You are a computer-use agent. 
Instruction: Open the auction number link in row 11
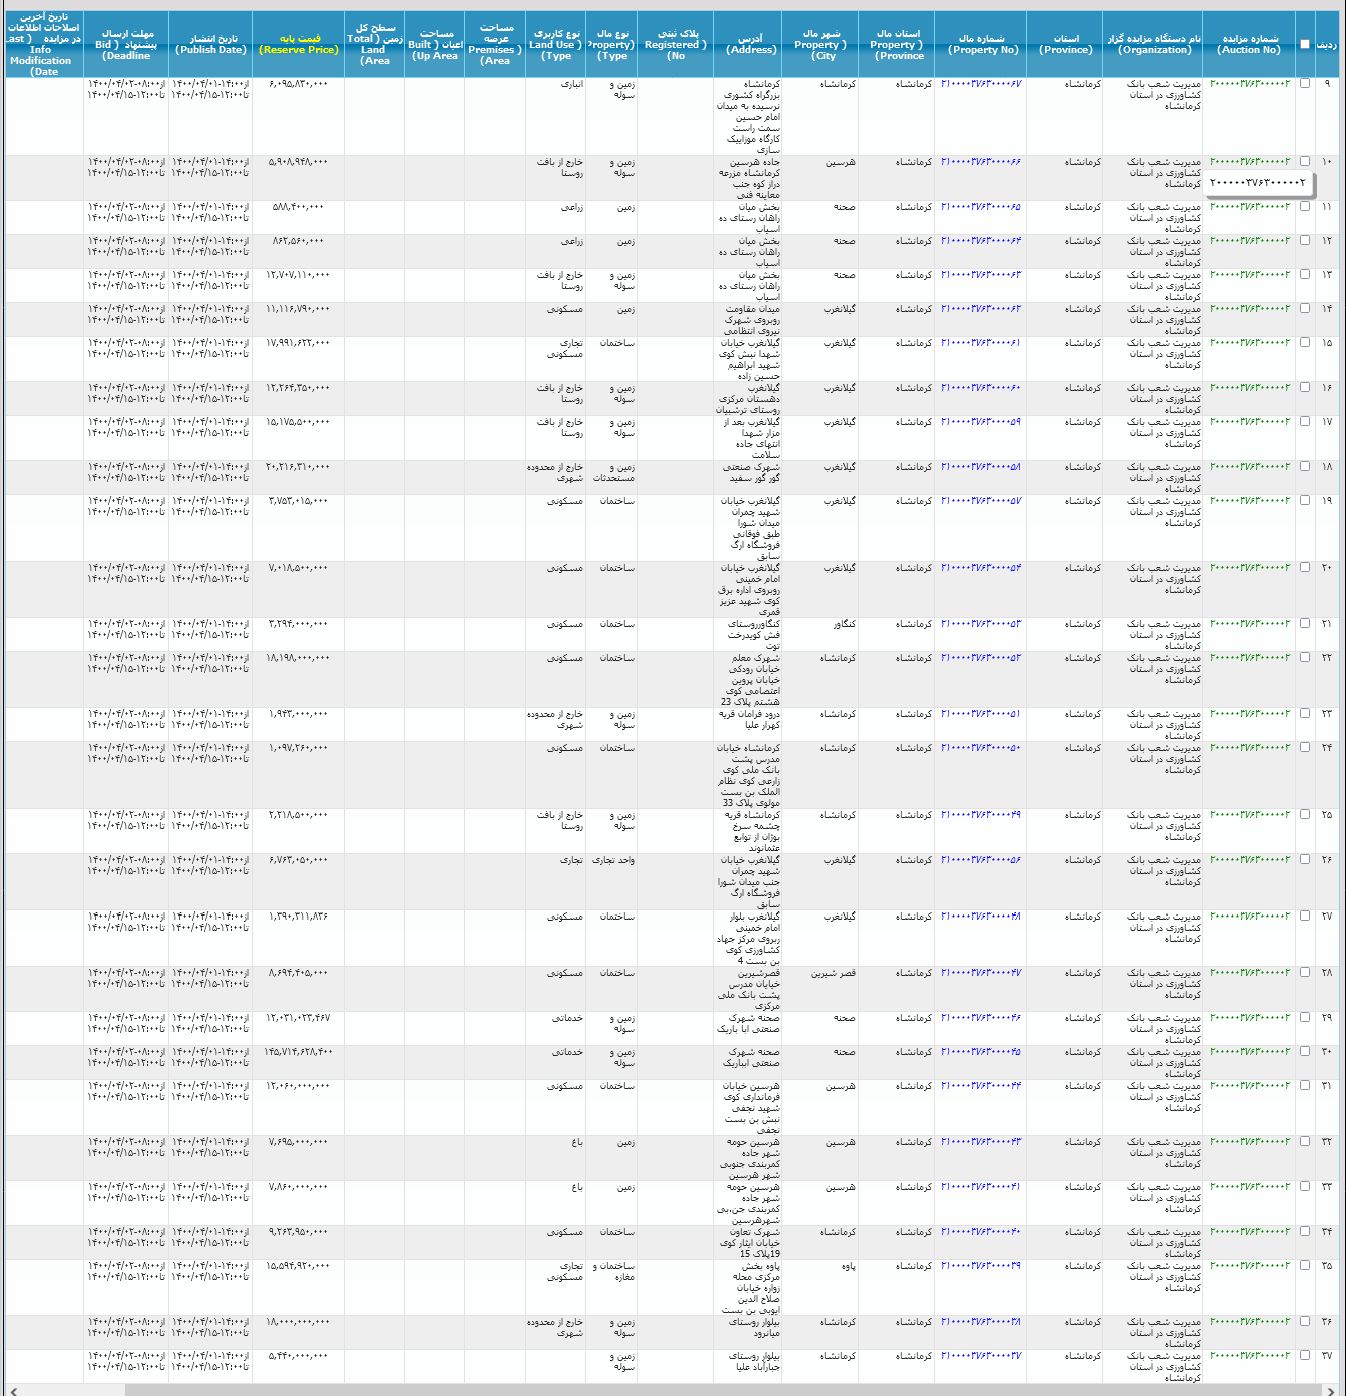[1250, 207]
